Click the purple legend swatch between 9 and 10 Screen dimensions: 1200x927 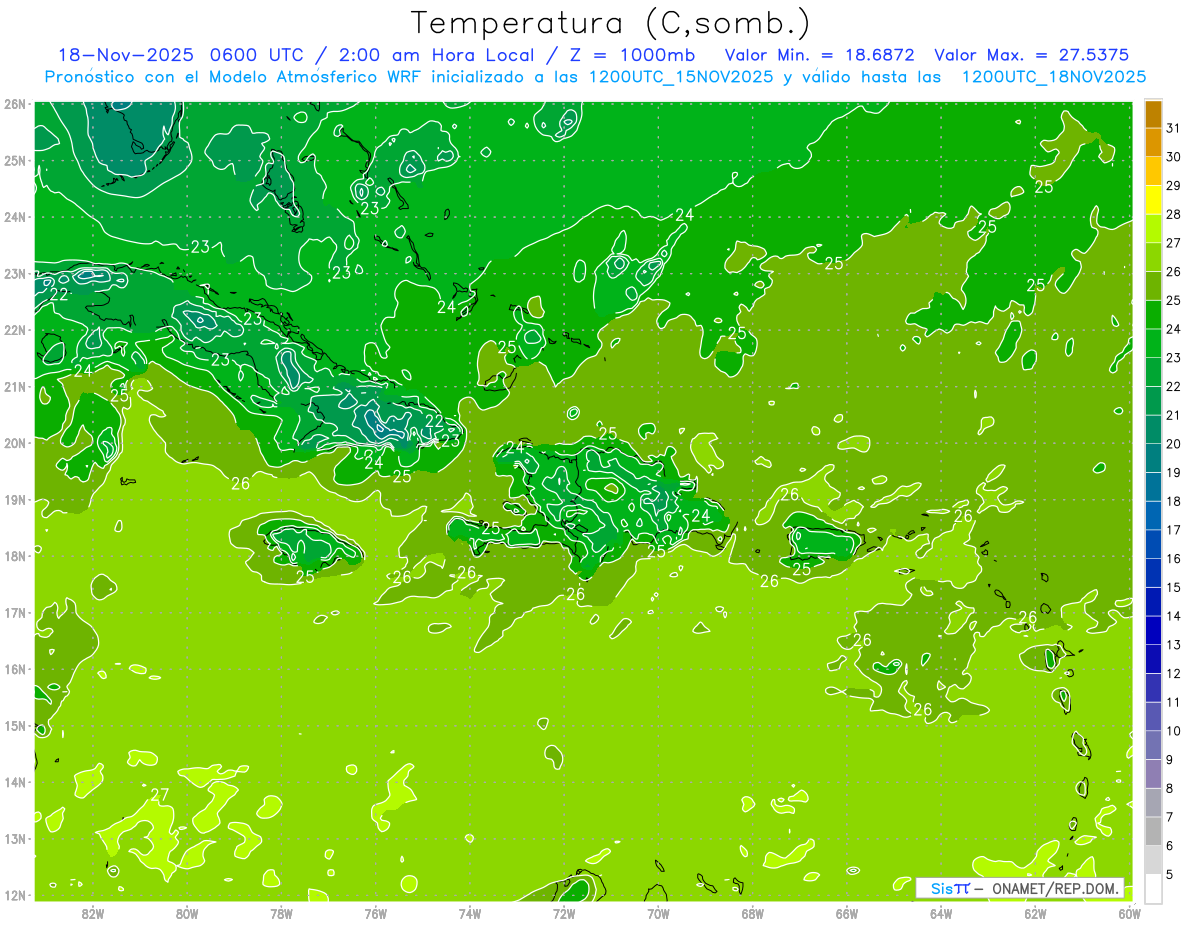coord(1153,745)
